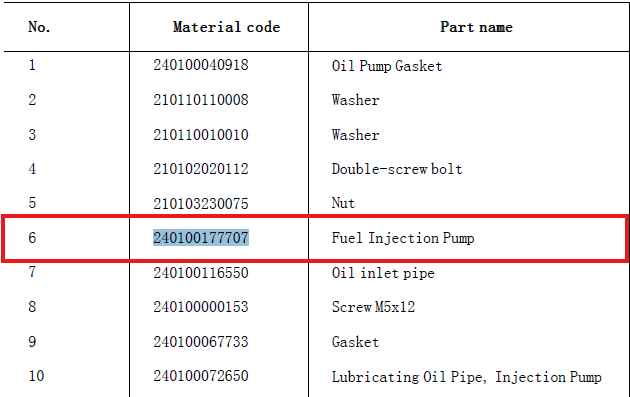Select material code 210110010010
The height and width of the screenshot is (397, 630).
click(x=201, y=135)
